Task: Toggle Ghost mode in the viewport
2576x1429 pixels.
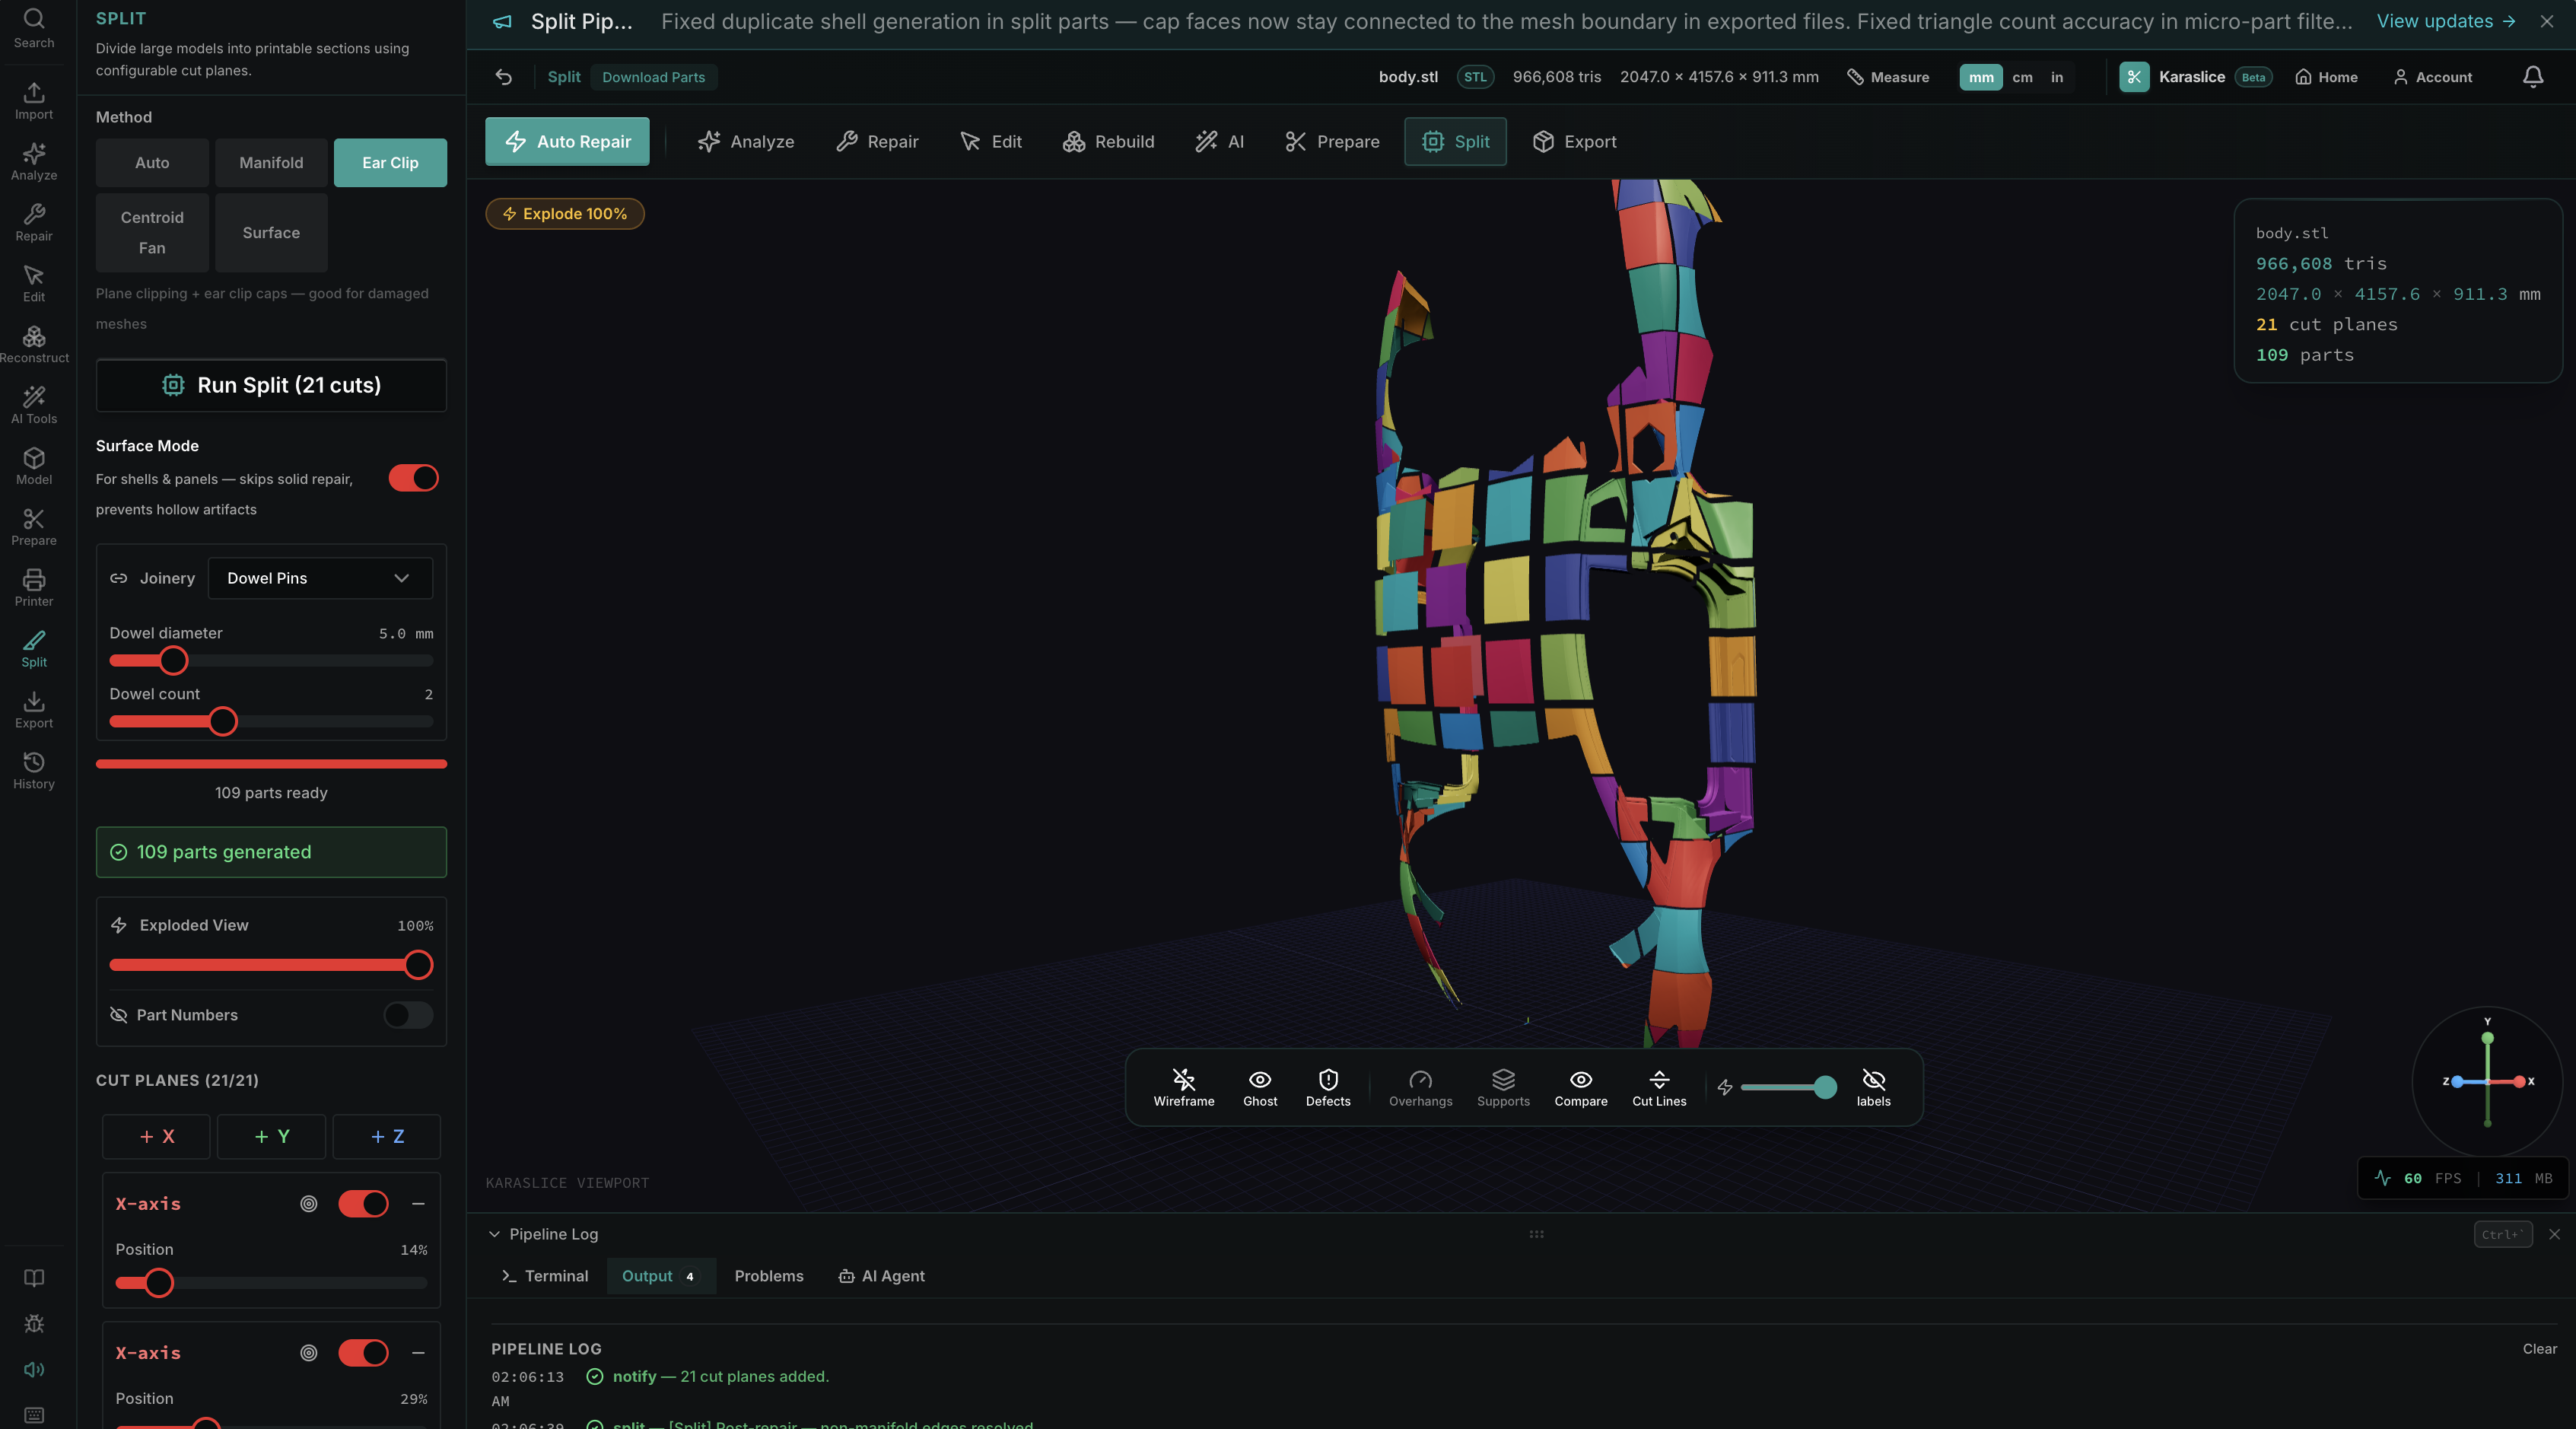Action: click(1259, 1087)
